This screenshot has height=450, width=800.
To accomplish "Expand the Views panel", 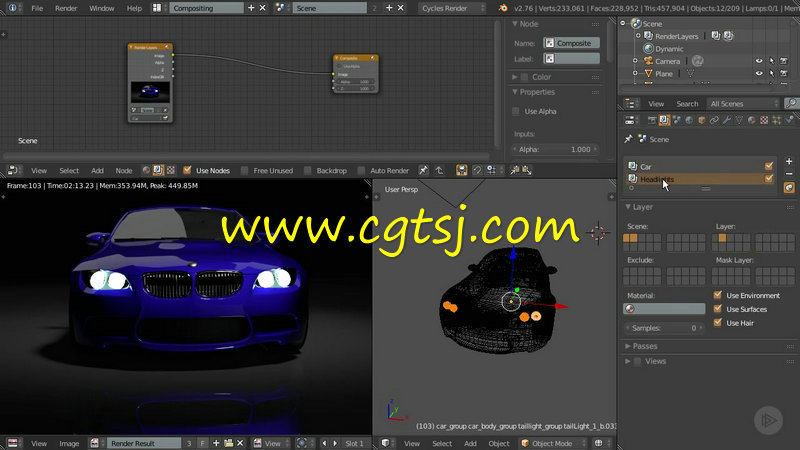I will [x=628, y=361].
